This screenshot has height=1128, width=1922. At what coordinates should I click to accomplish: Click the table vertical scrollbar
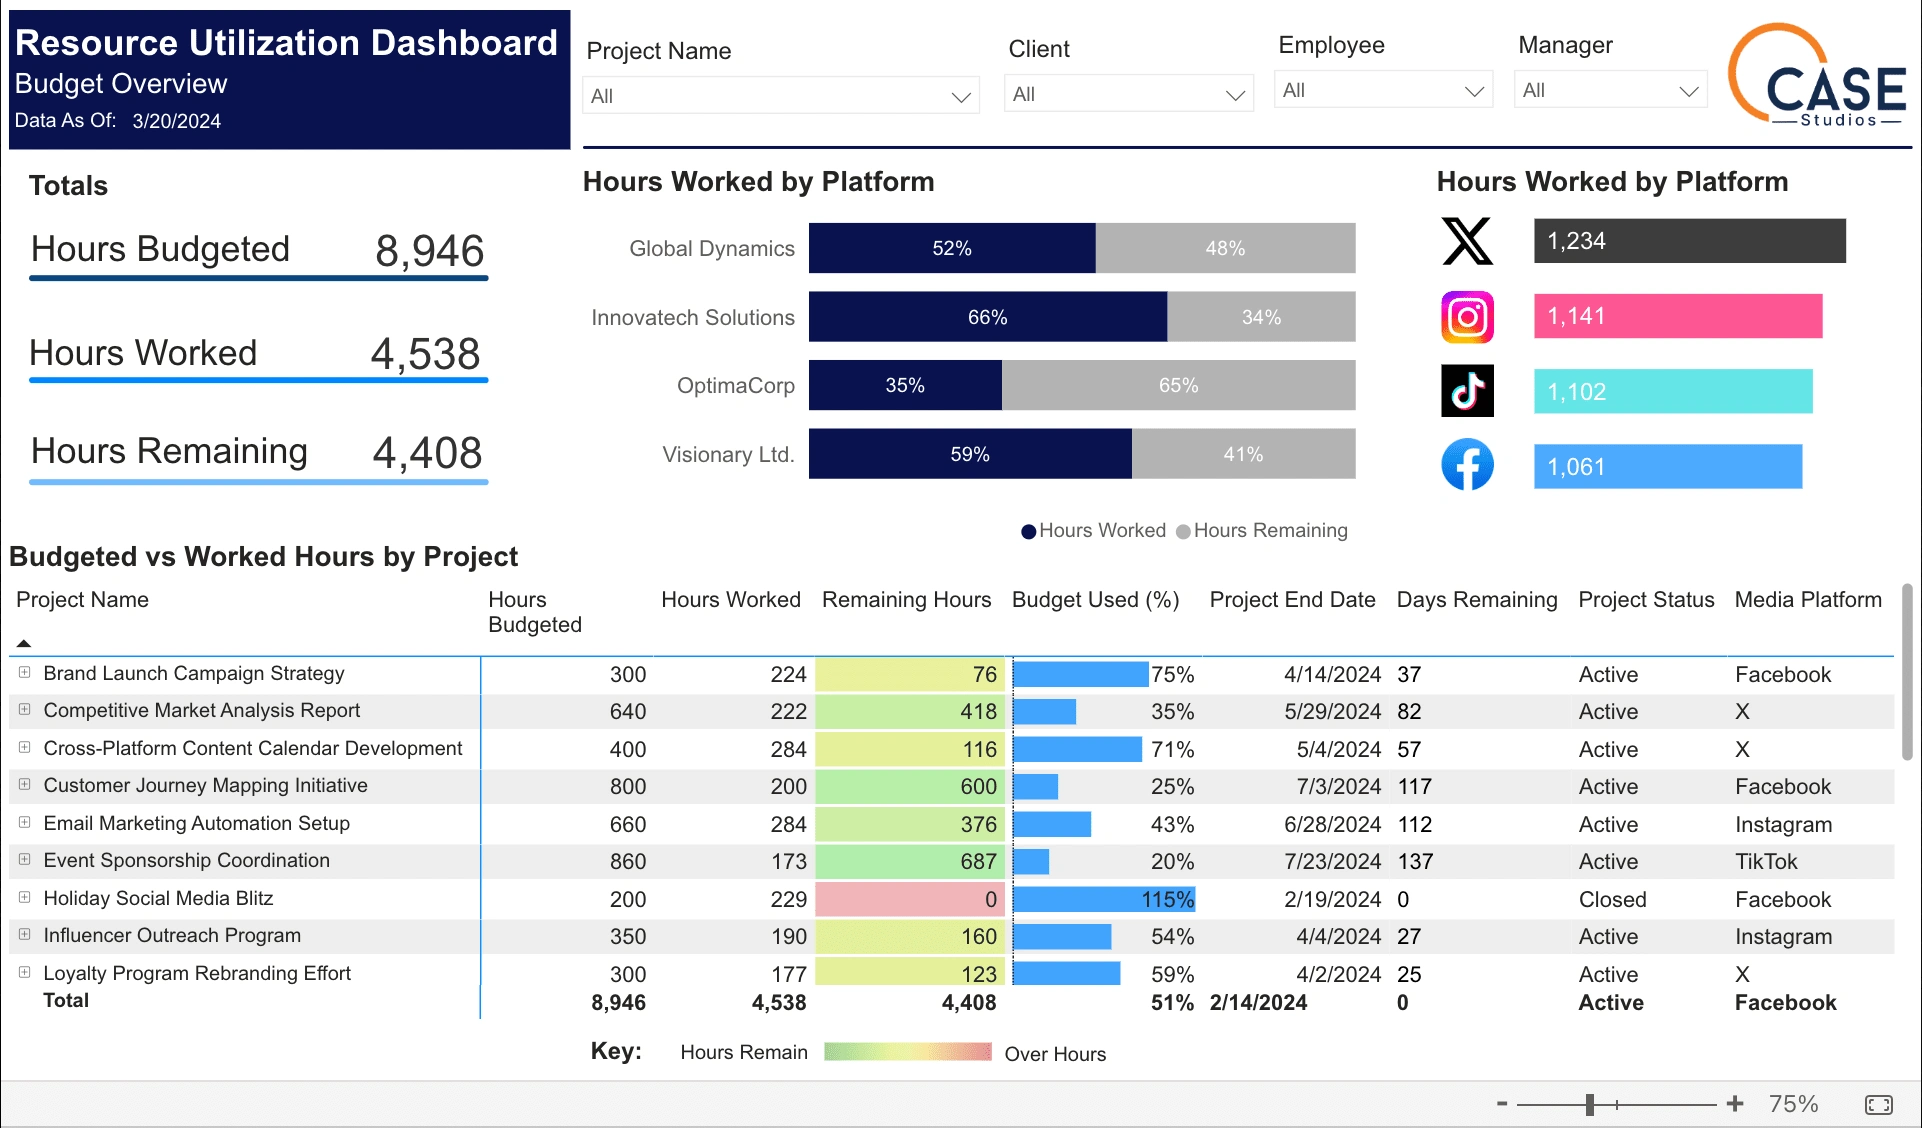tap(1907, 672)
